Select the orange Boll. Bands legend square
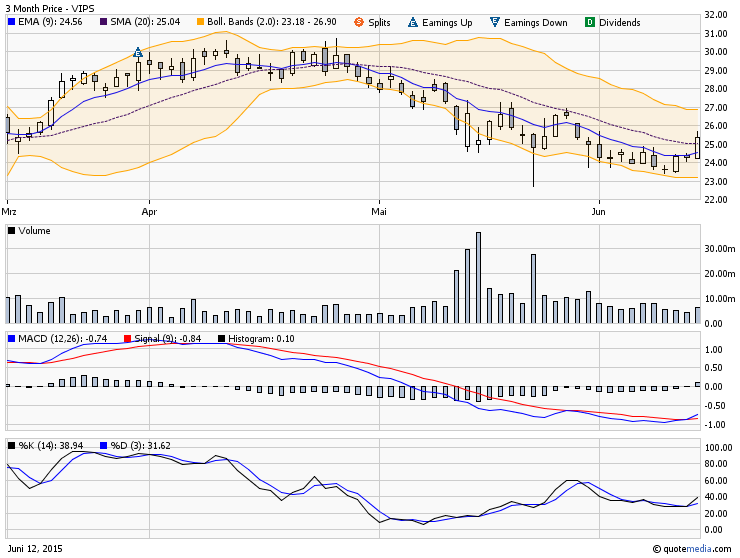The image size is (740, 558). coord(200,22)
